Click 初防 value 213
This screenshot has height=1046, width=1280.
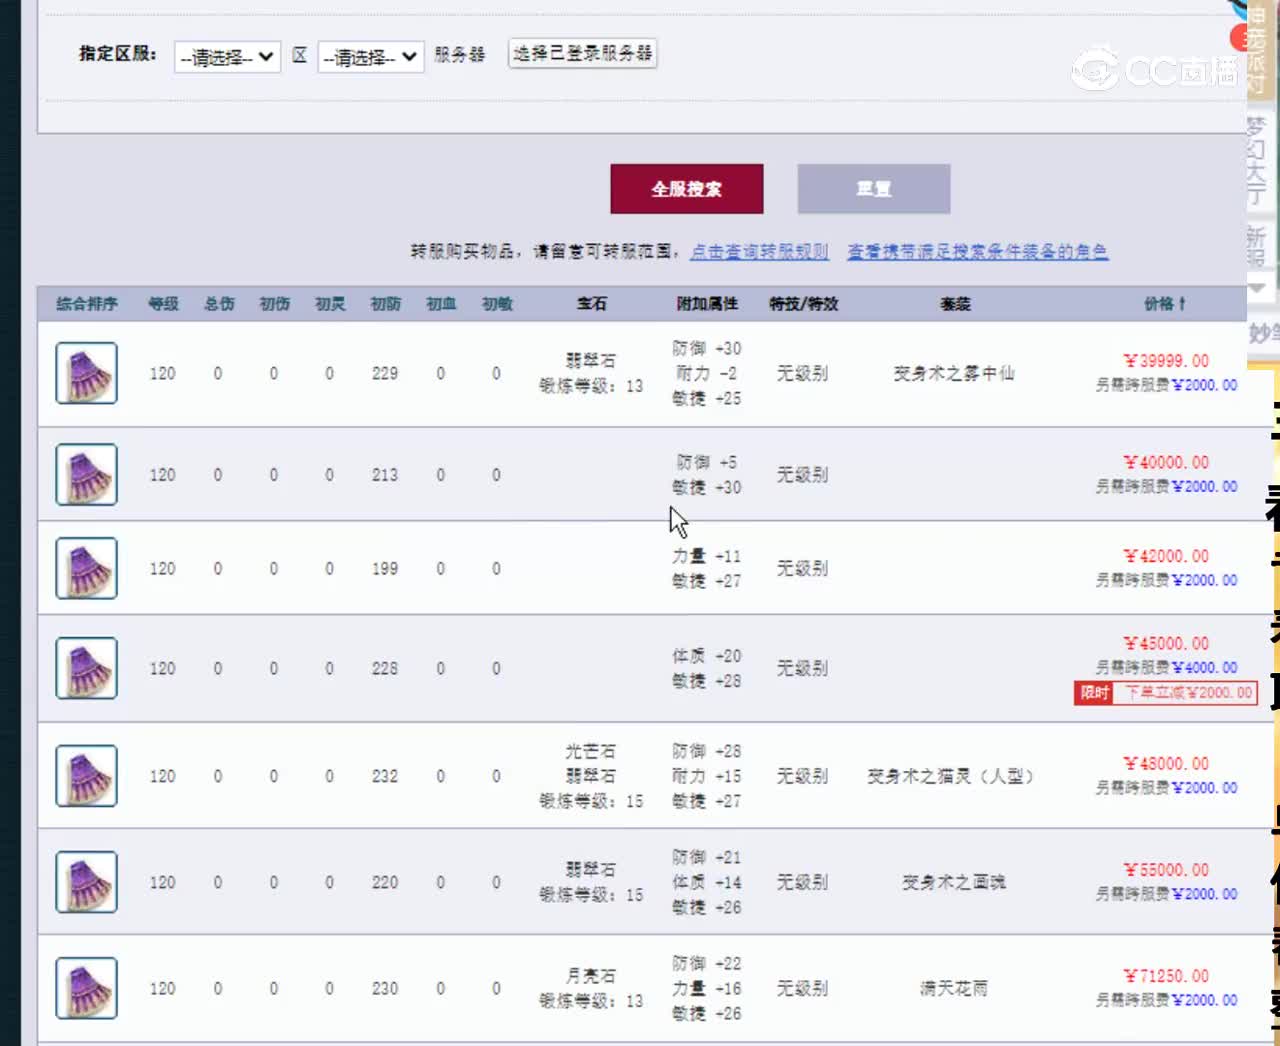pos(385,475)
